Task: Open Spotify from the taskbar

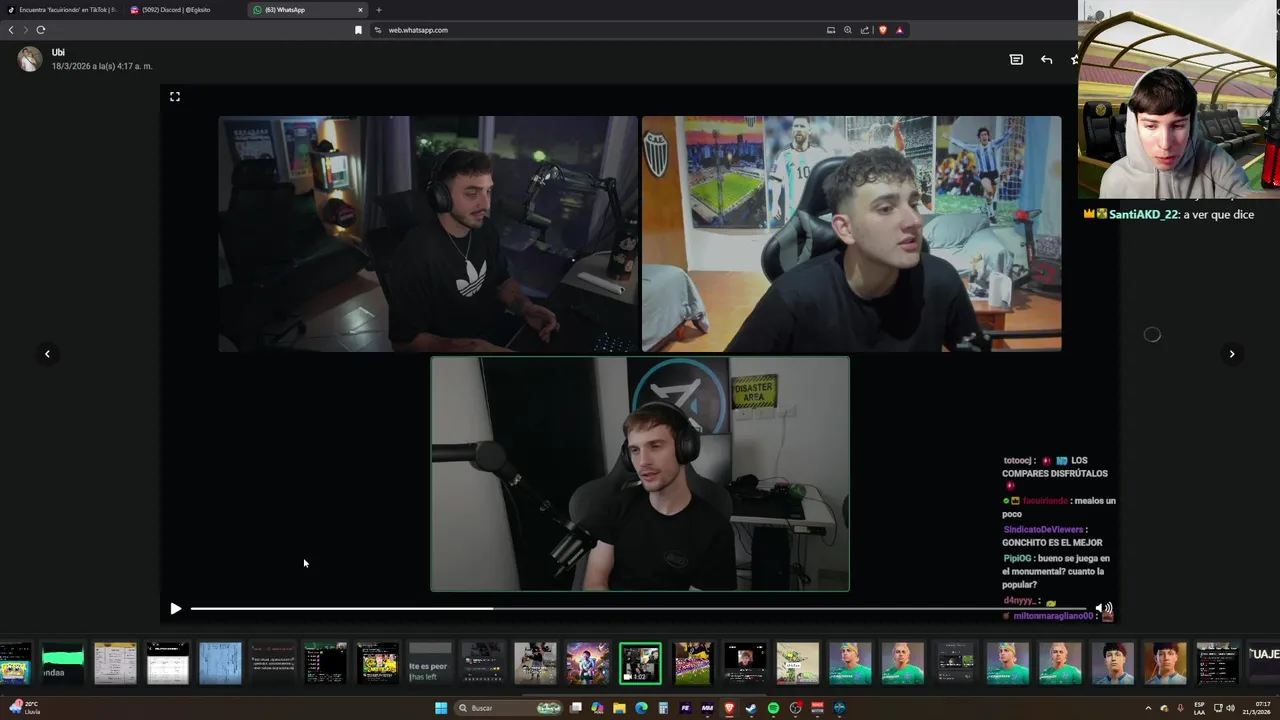Action: click(773, 708)
